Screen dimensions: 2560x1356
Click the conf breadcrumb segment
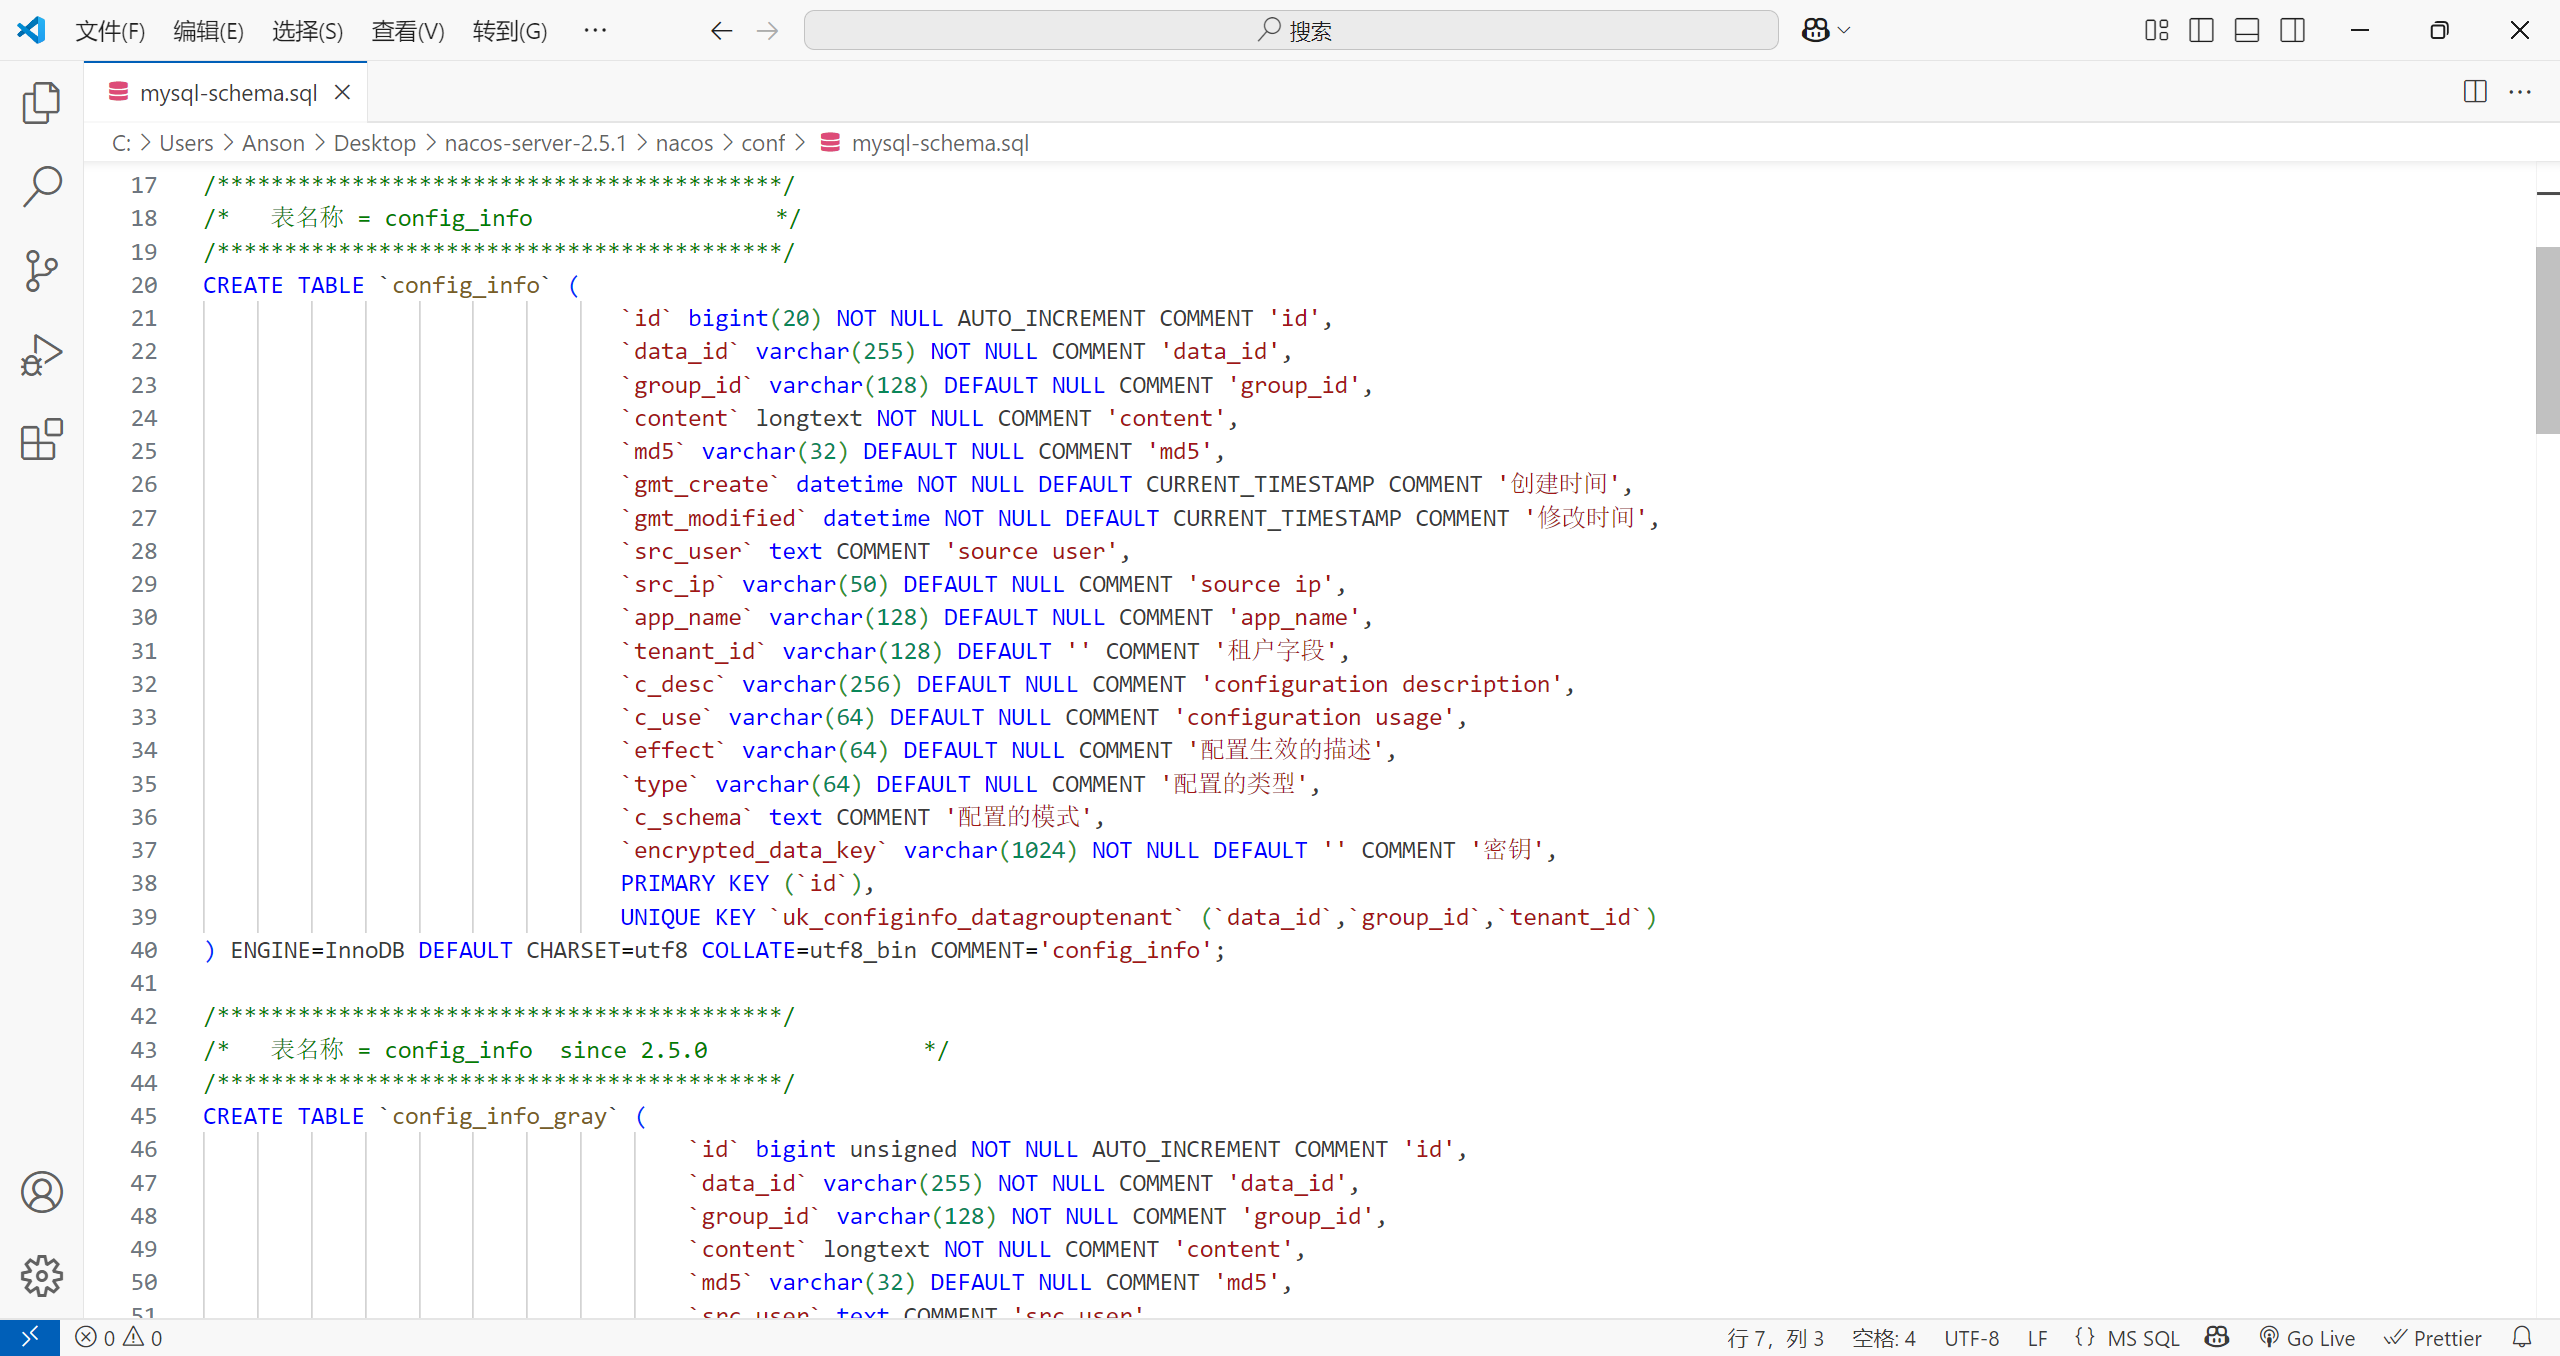763,143
